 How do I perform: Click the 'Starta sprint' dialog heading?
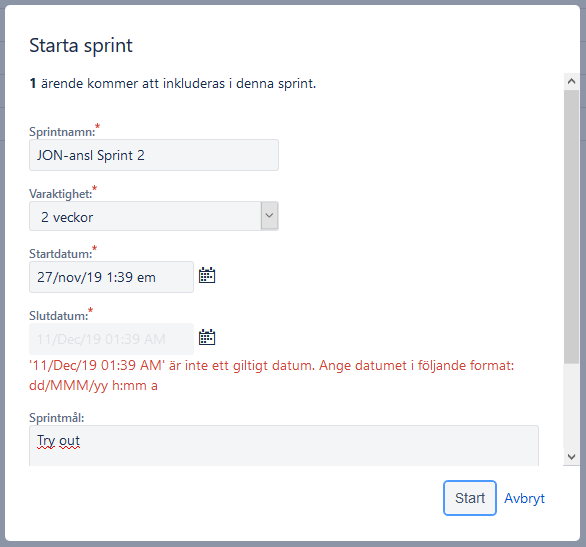pyautogui.click(x=81, y=46)
